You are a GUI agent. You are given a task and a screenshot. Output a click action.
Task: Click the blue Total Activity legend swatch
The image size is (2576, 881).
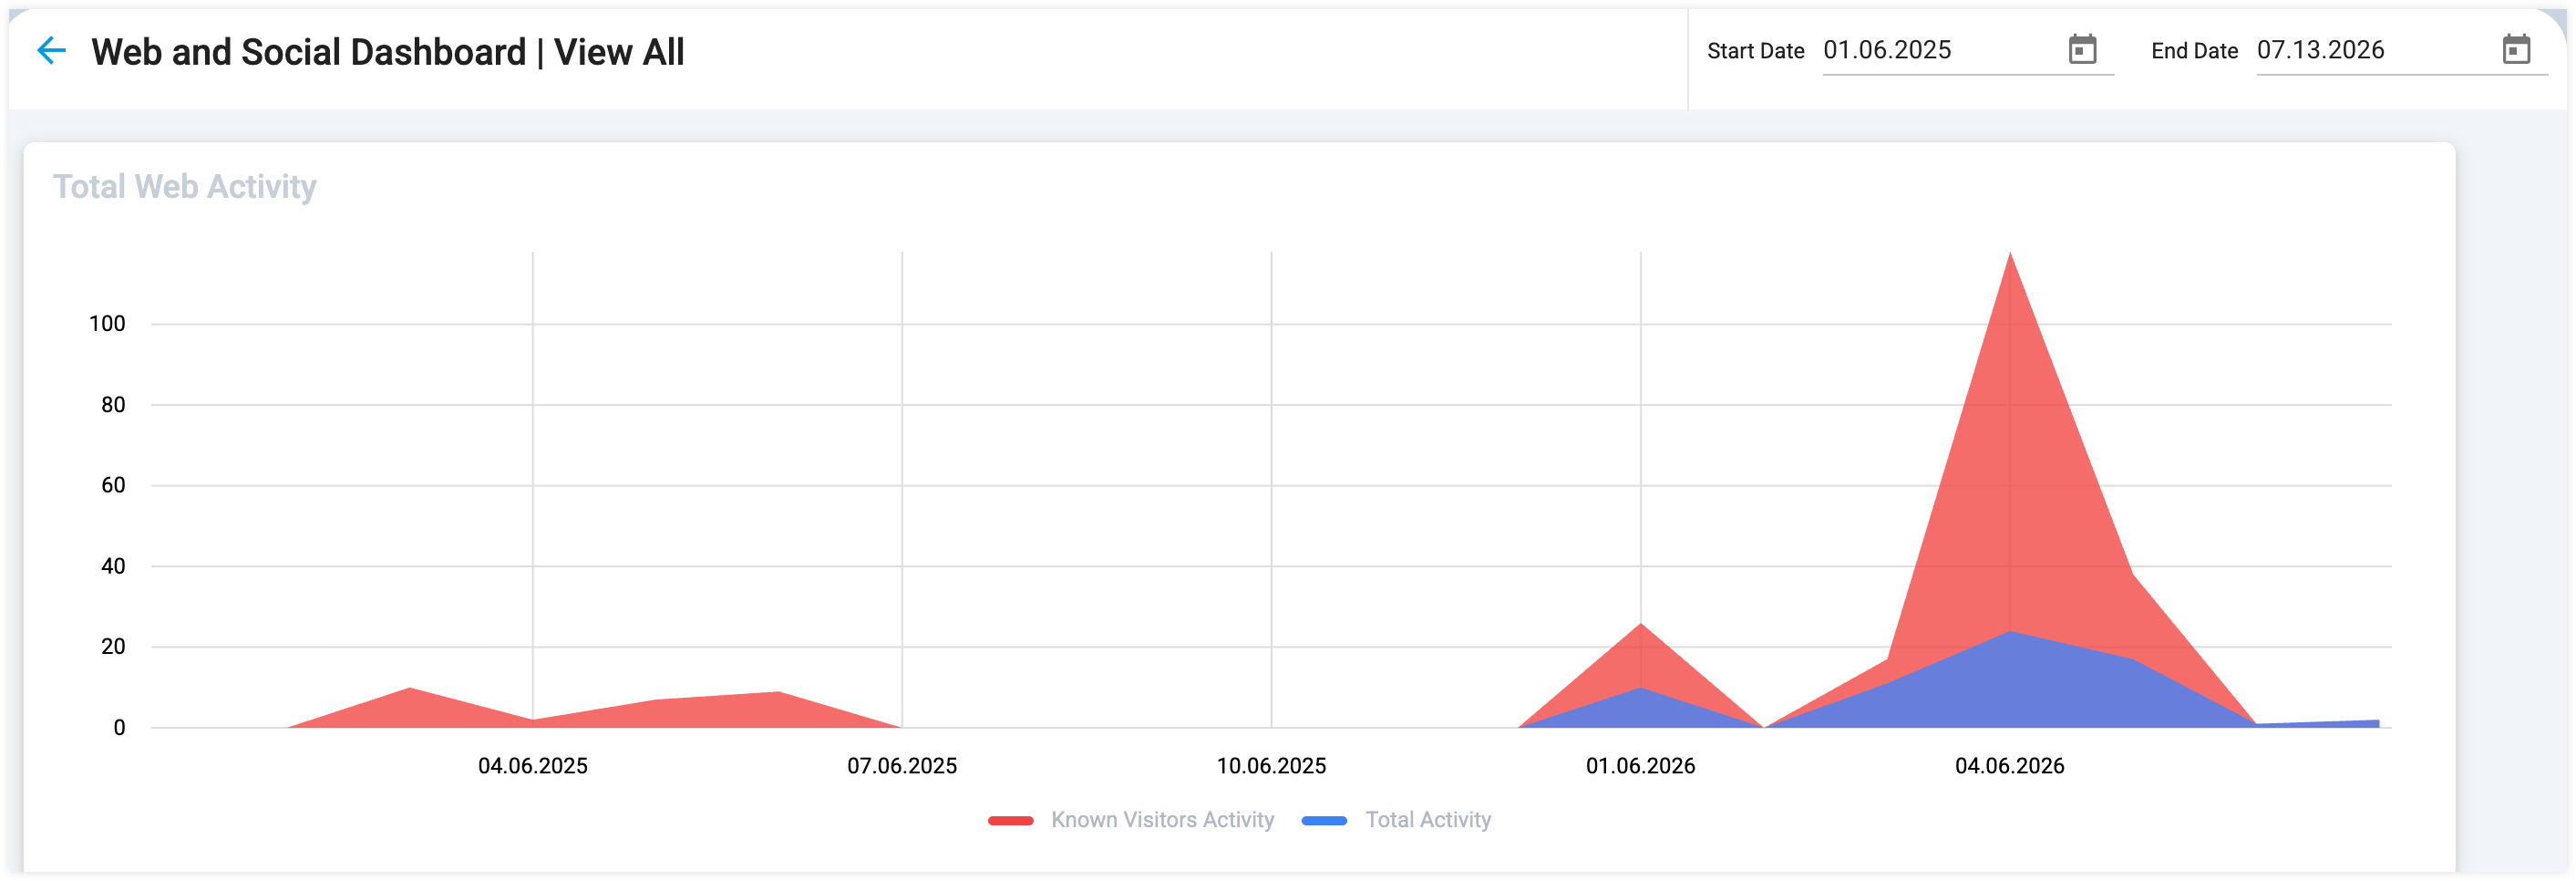(x=1324, y=821)
